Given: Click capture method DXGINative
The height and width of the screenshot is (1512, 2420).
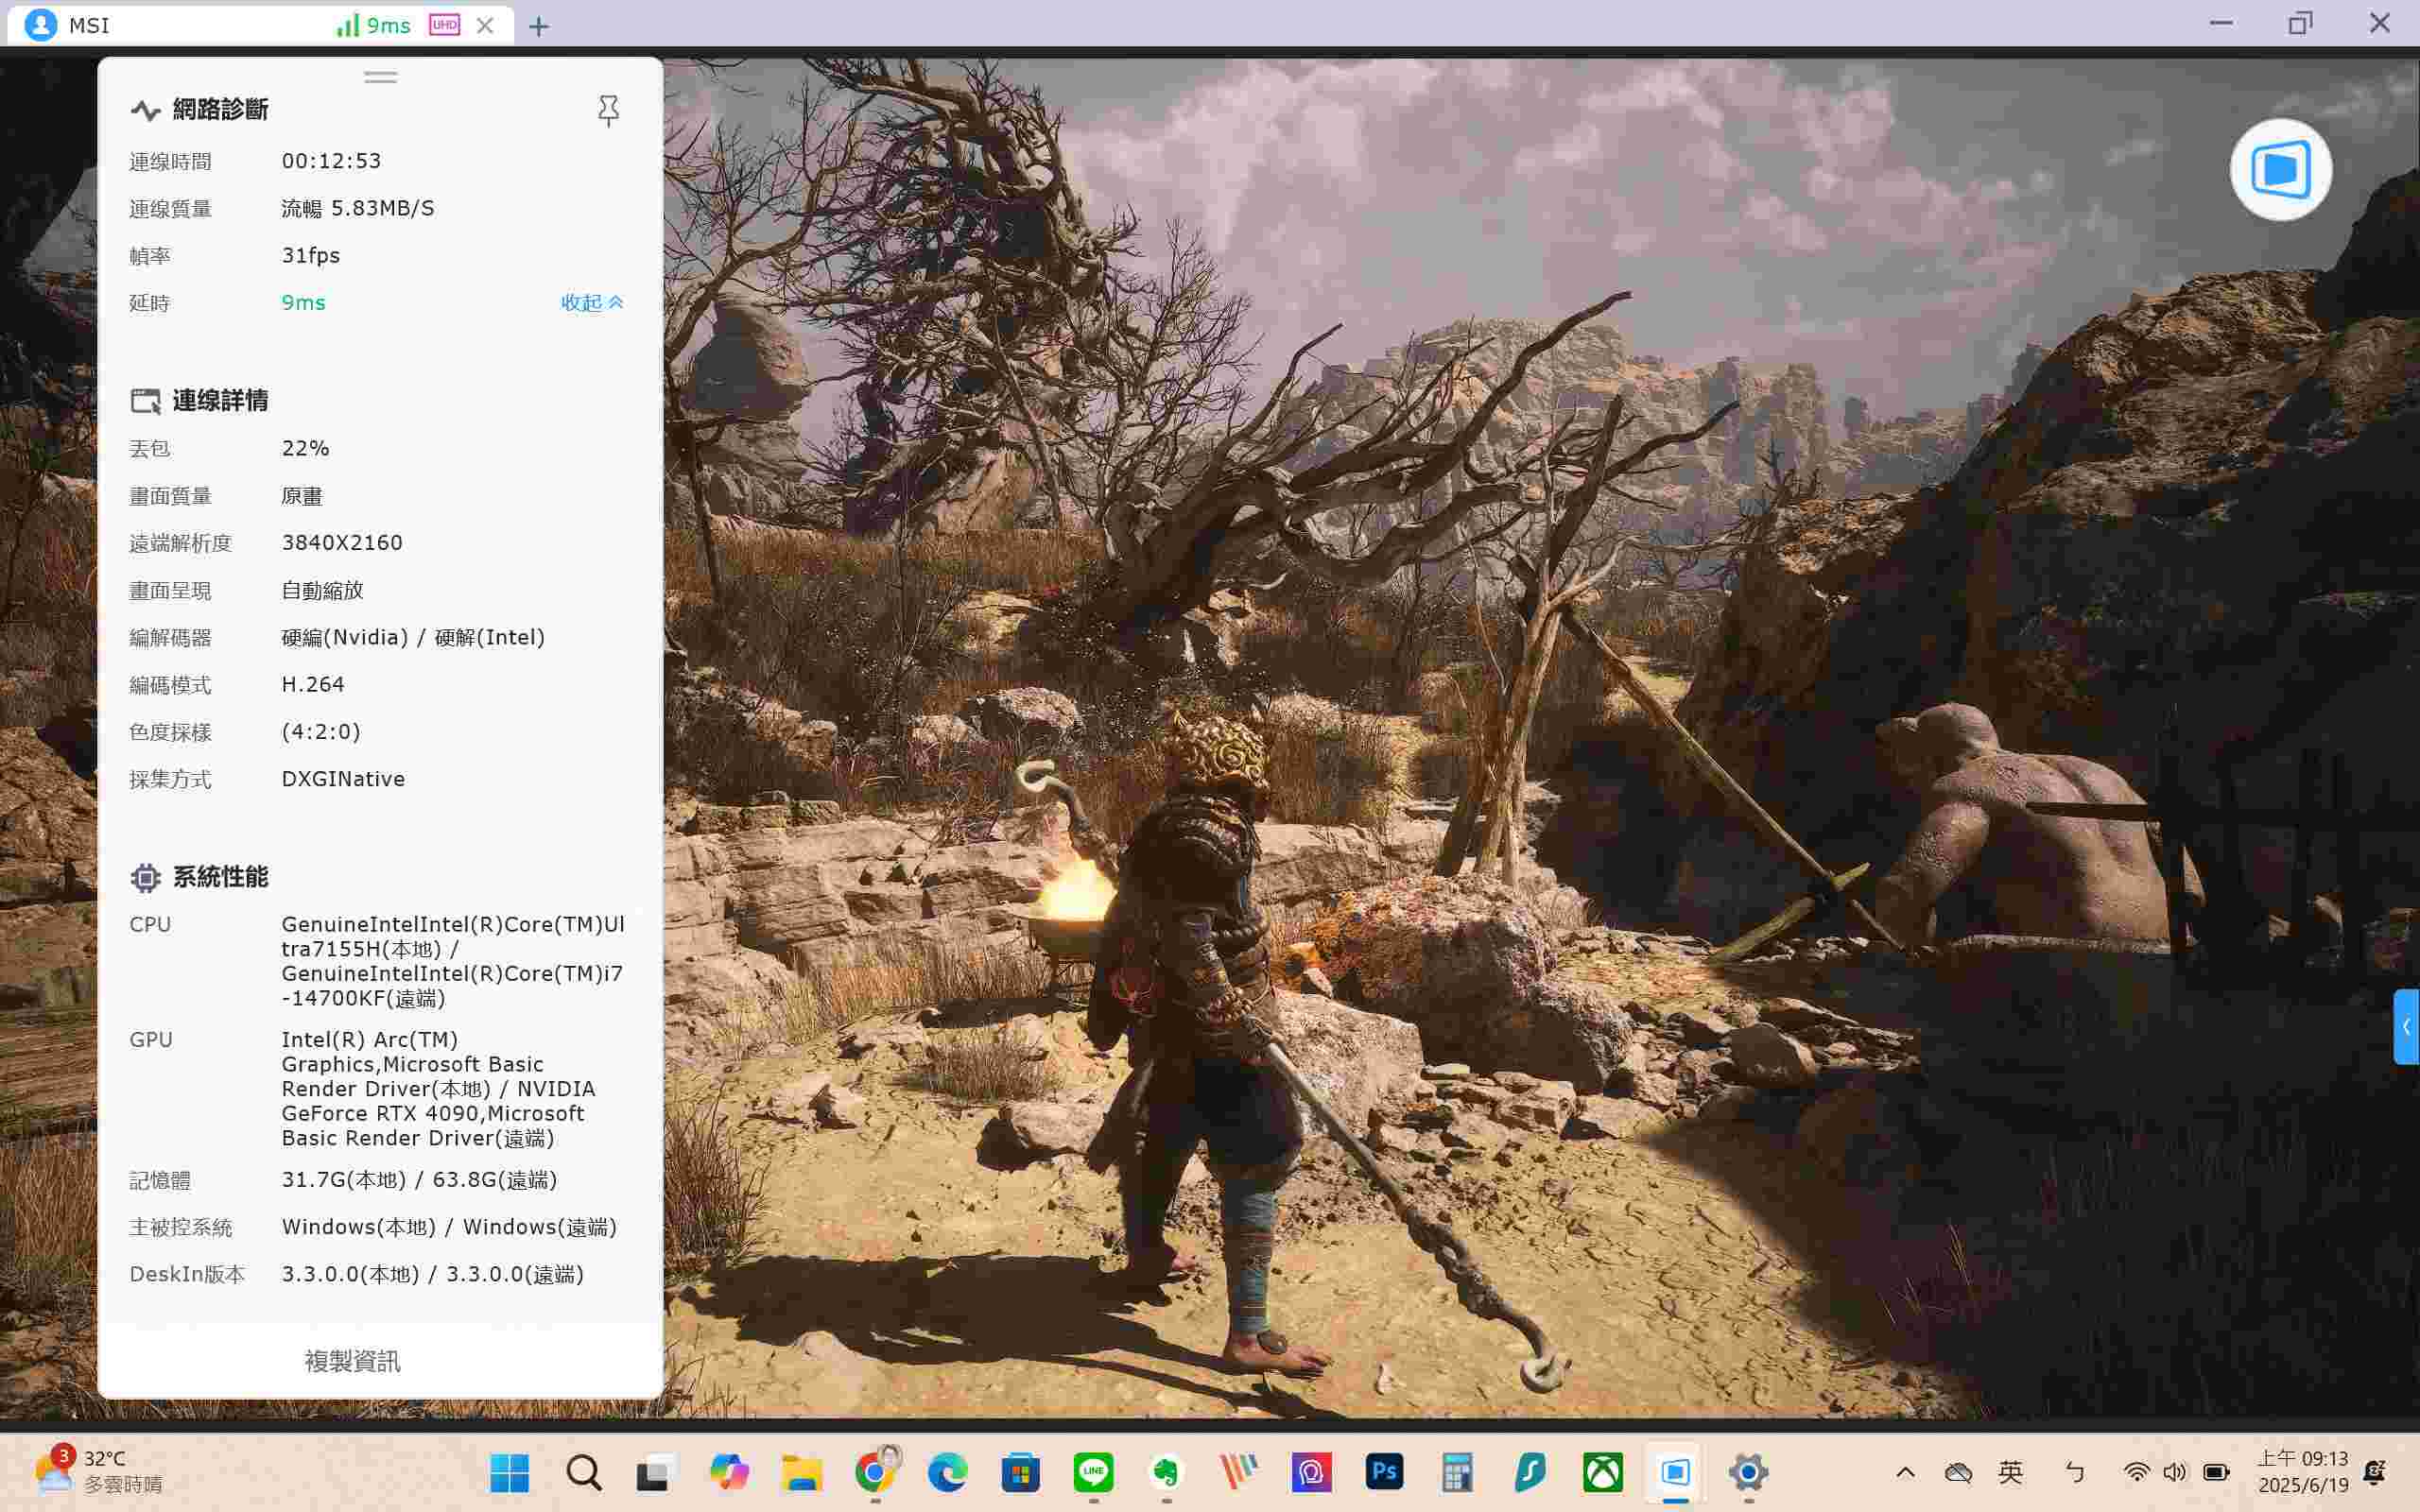Looking at the screenshot, I should (x=343, y=779).
